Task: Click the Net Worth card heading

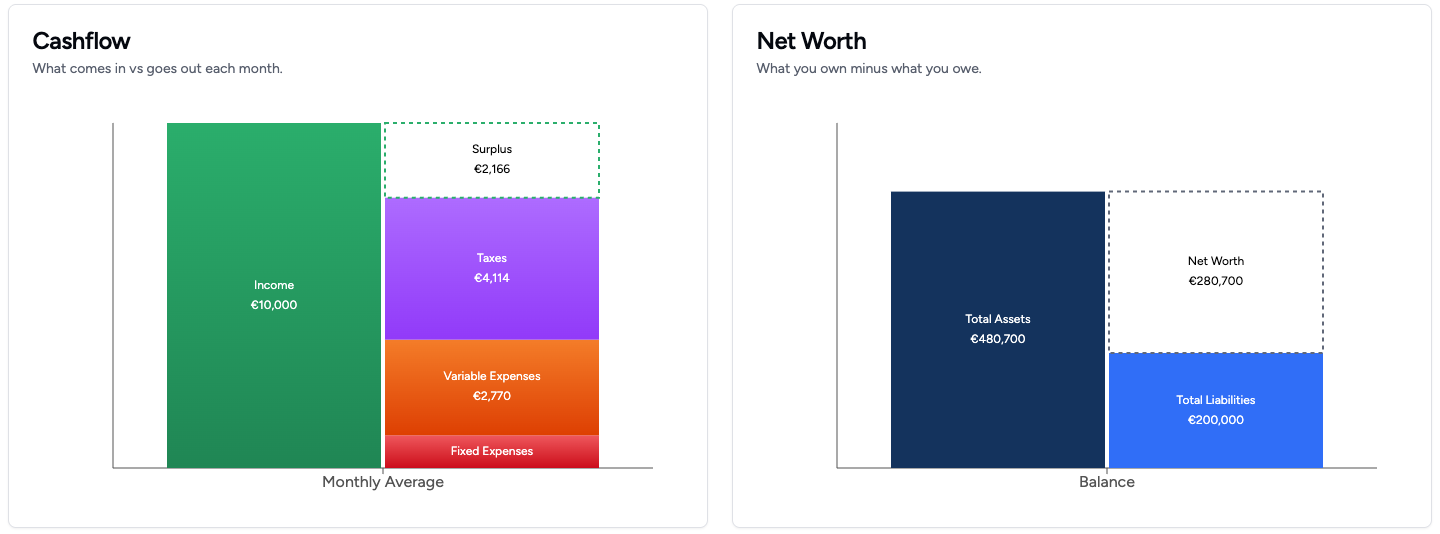Action: tap(811, 41)
